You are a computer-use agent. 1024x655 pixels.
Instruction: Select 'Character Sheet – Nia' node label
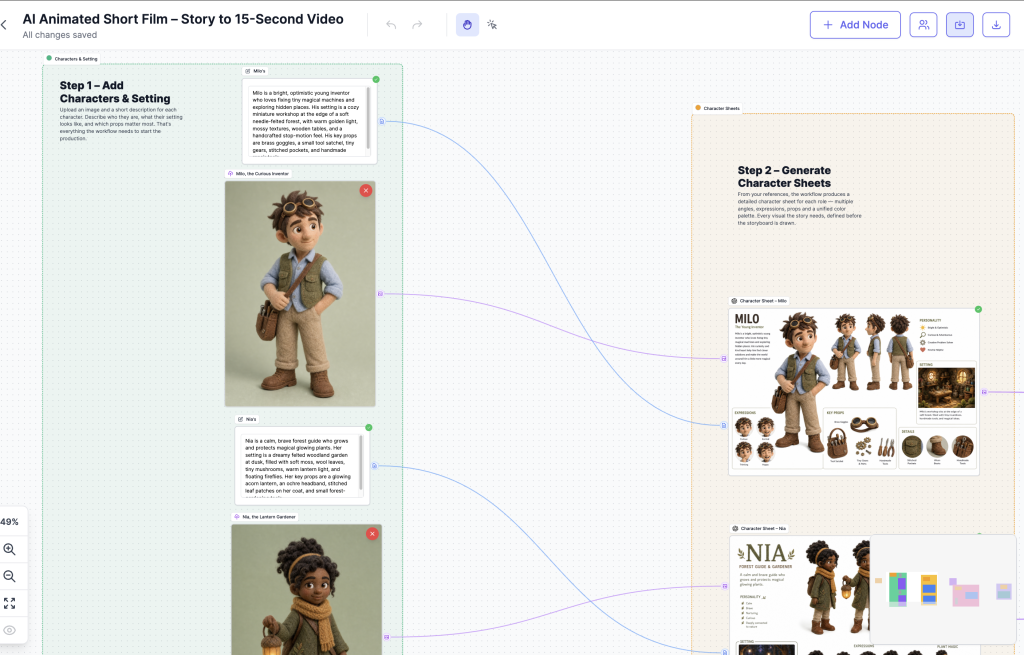[760, 528]
